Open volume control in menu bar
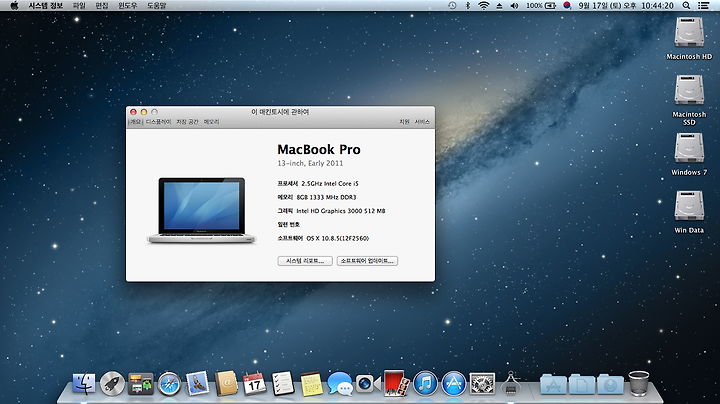 click(514, 6)
